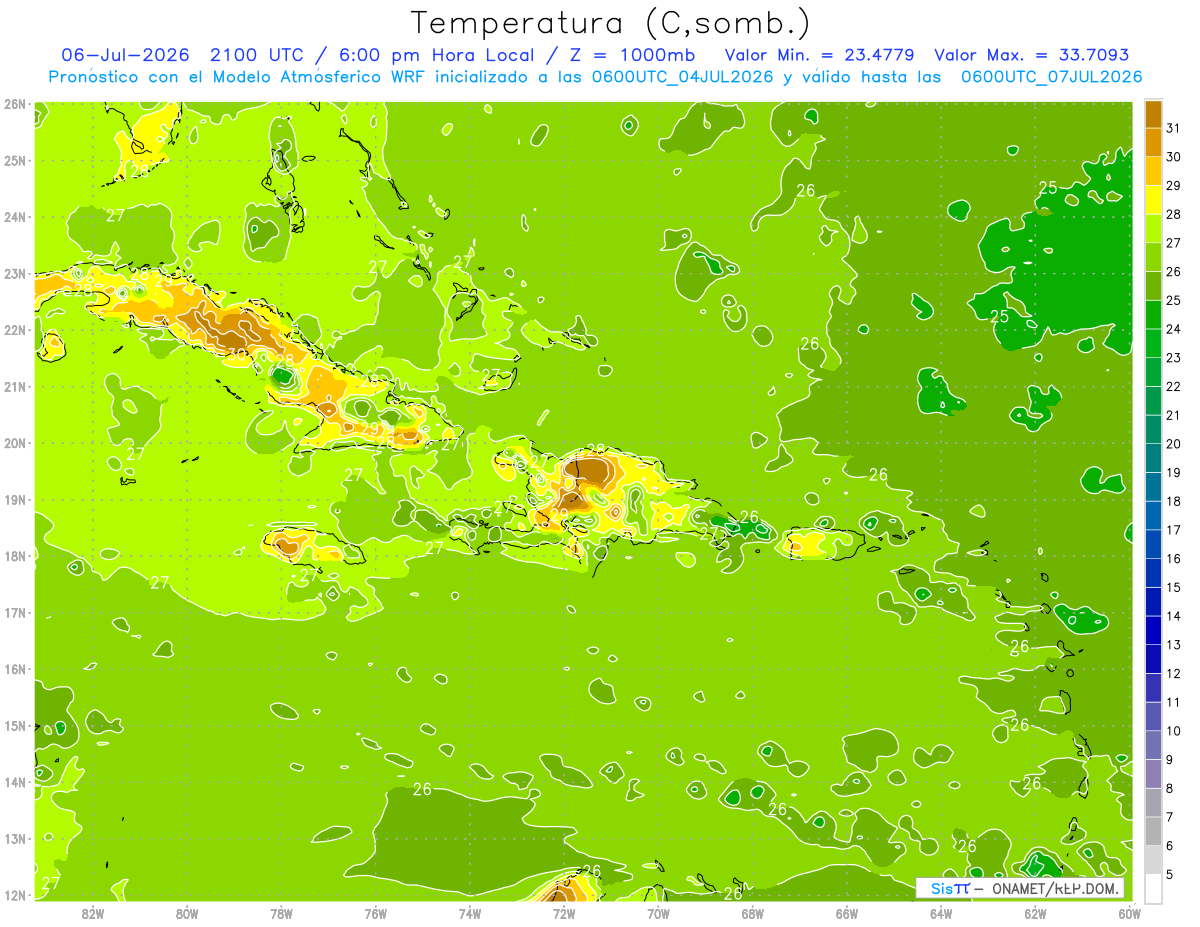Viewport: 1200px width, 927px height.
Task: Click the 66W longitude axis label
Action: [847, 913]
